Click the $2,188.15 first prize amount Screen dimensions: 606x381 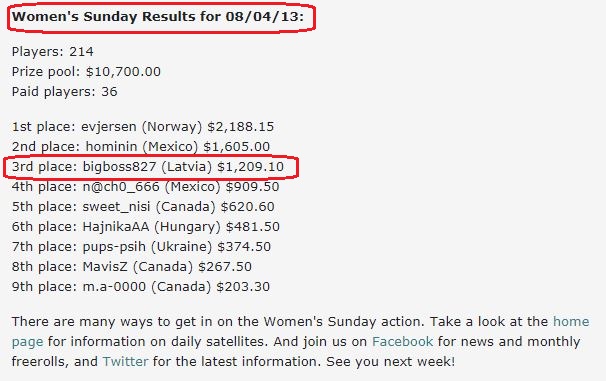pyautogui.click(x=241, y=127)
